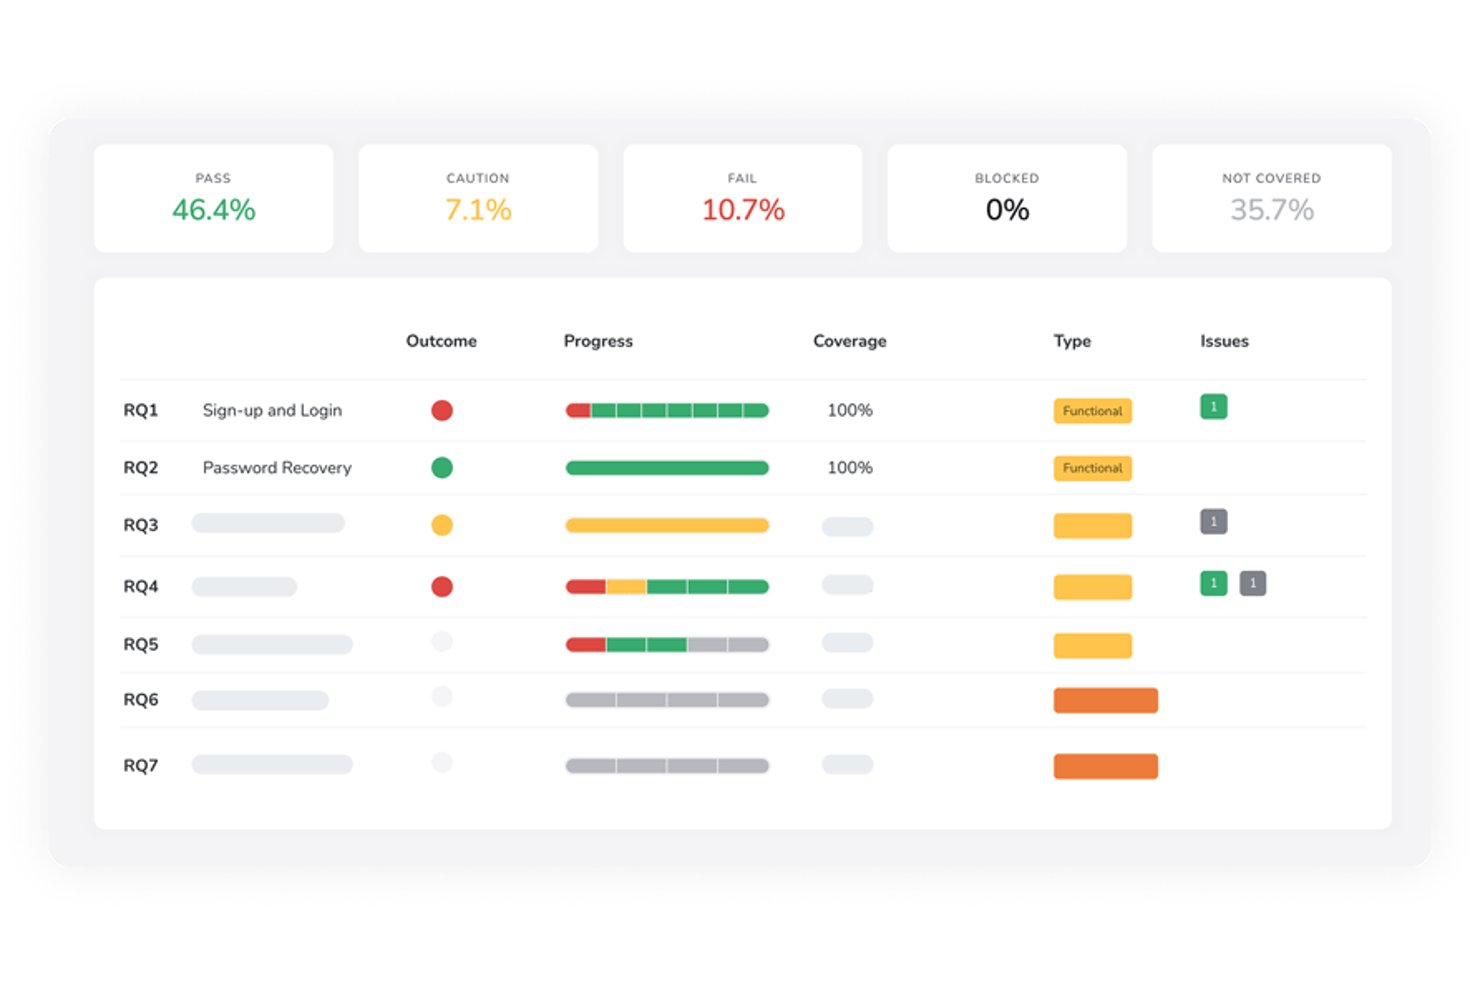Viewport: 1480px width, 987px height.
Task: Click RQ4 yellow type tag
Action: coord(1092,587)
